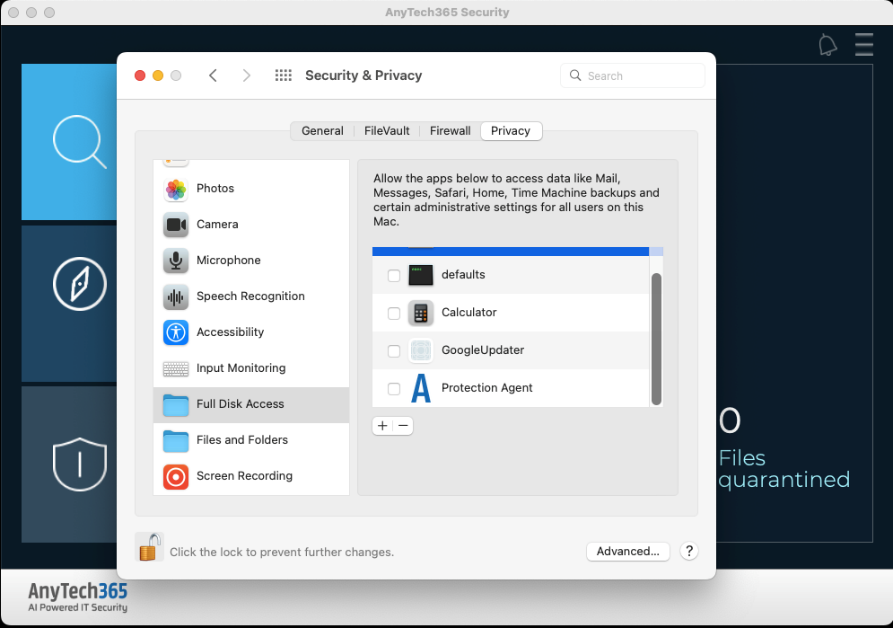Click the Search field in preferences
Screen dimensions: 893x628
(x=632, y=76)
